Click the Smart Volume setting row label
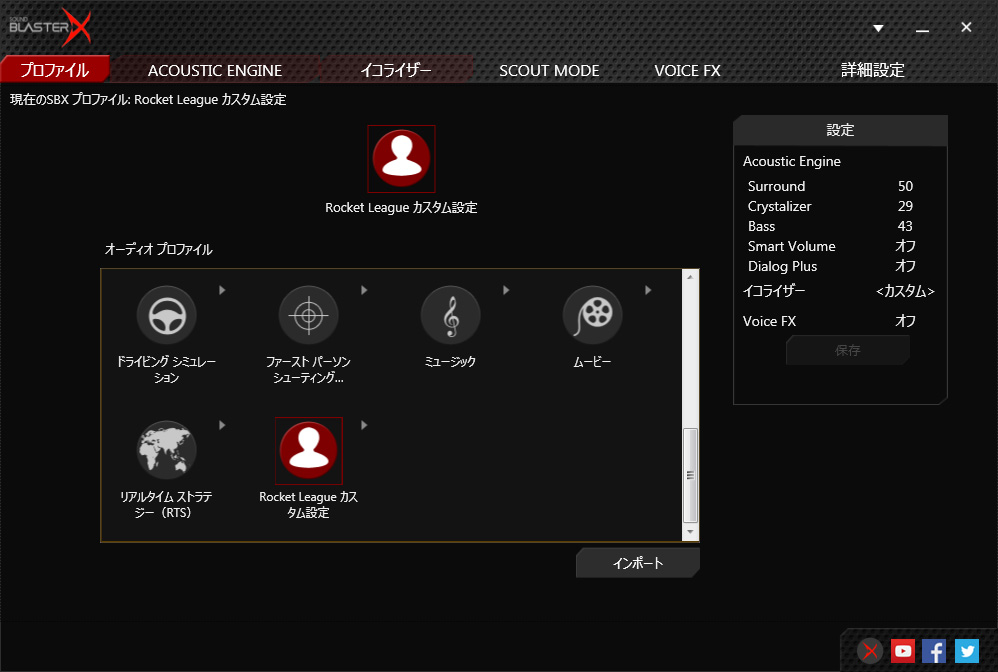 [791, 246]
